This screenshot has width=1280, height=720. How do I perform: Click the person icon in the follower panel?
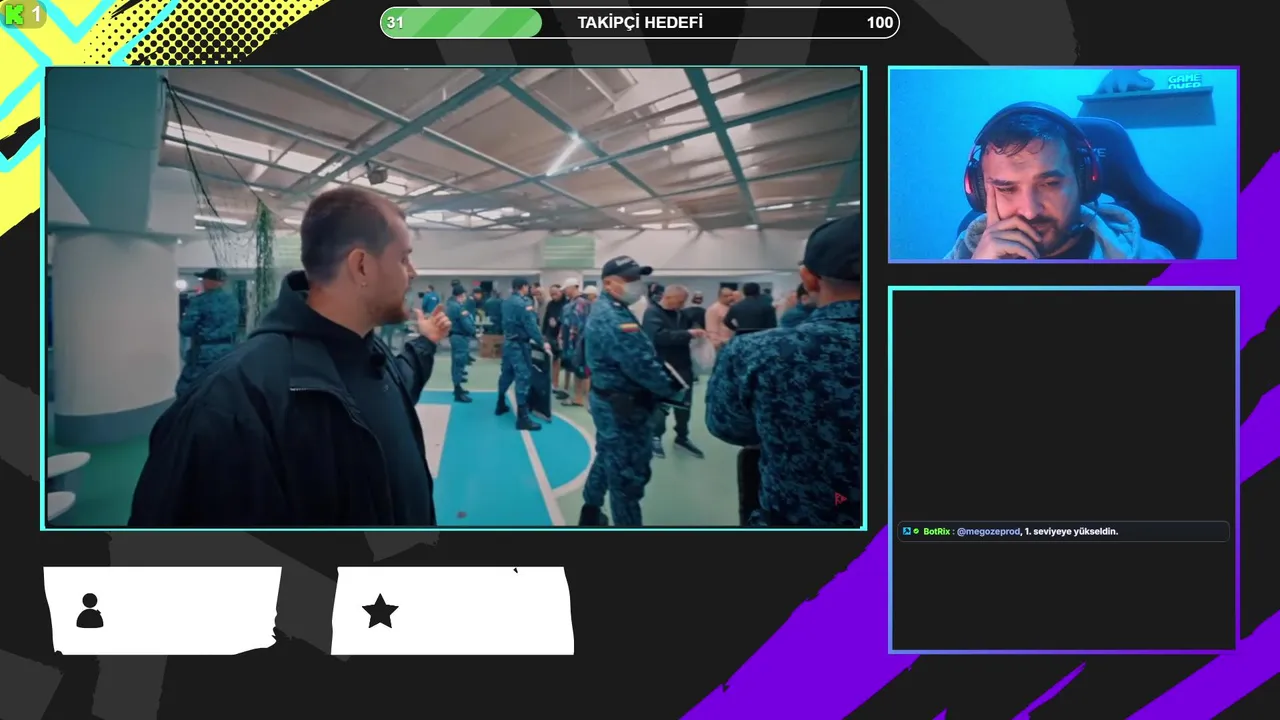pos(90,611)
